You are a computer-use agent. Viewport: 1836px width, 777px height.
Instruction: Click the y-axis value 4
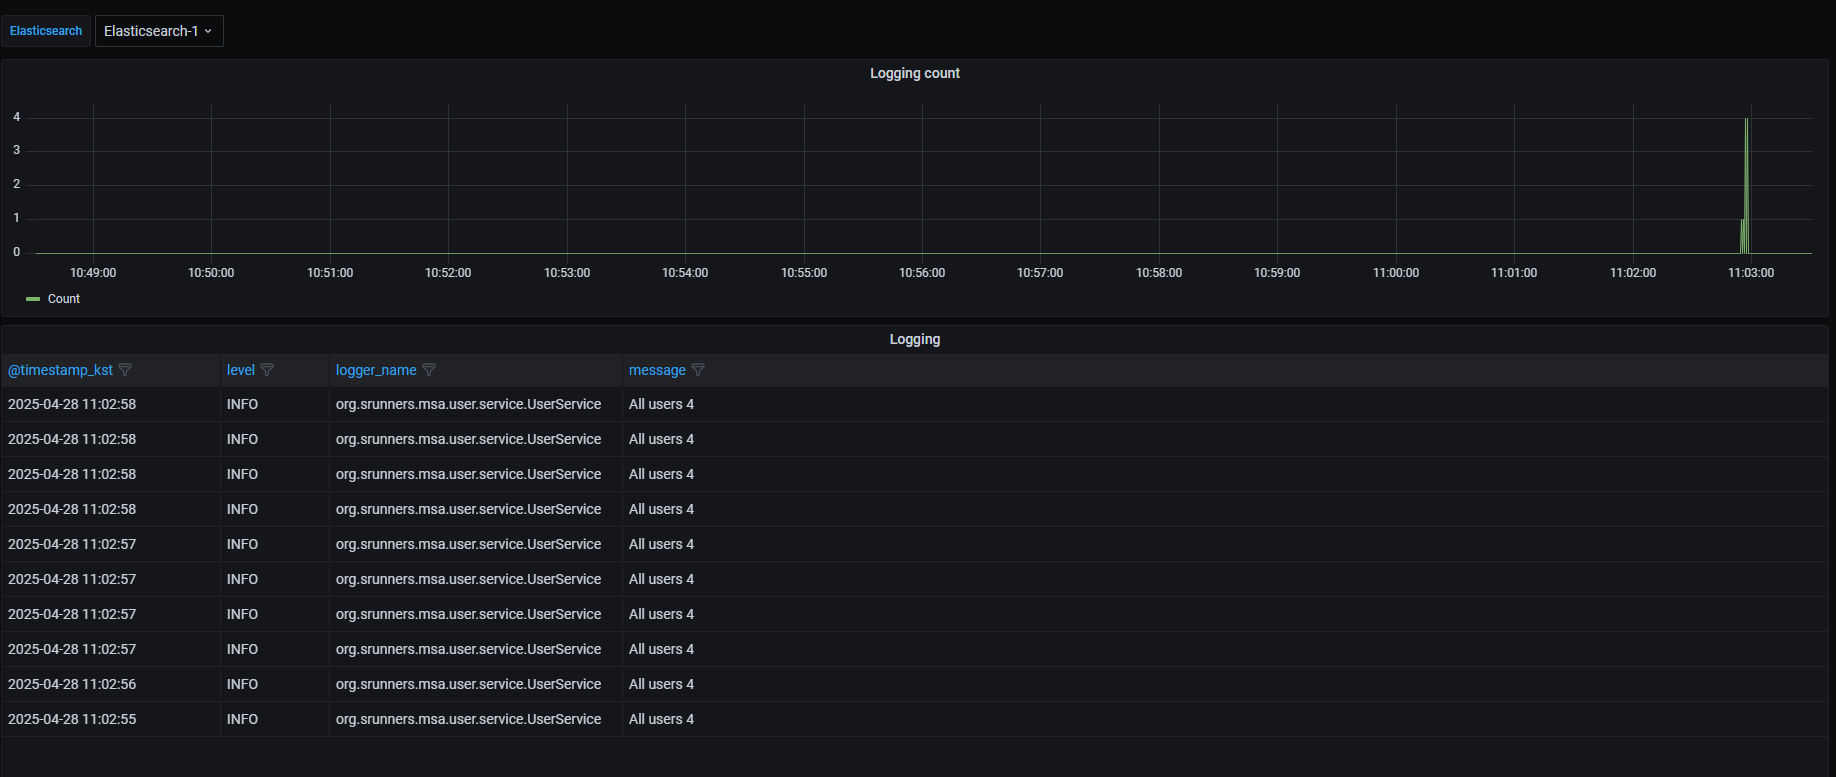click(x=16, y=117)
